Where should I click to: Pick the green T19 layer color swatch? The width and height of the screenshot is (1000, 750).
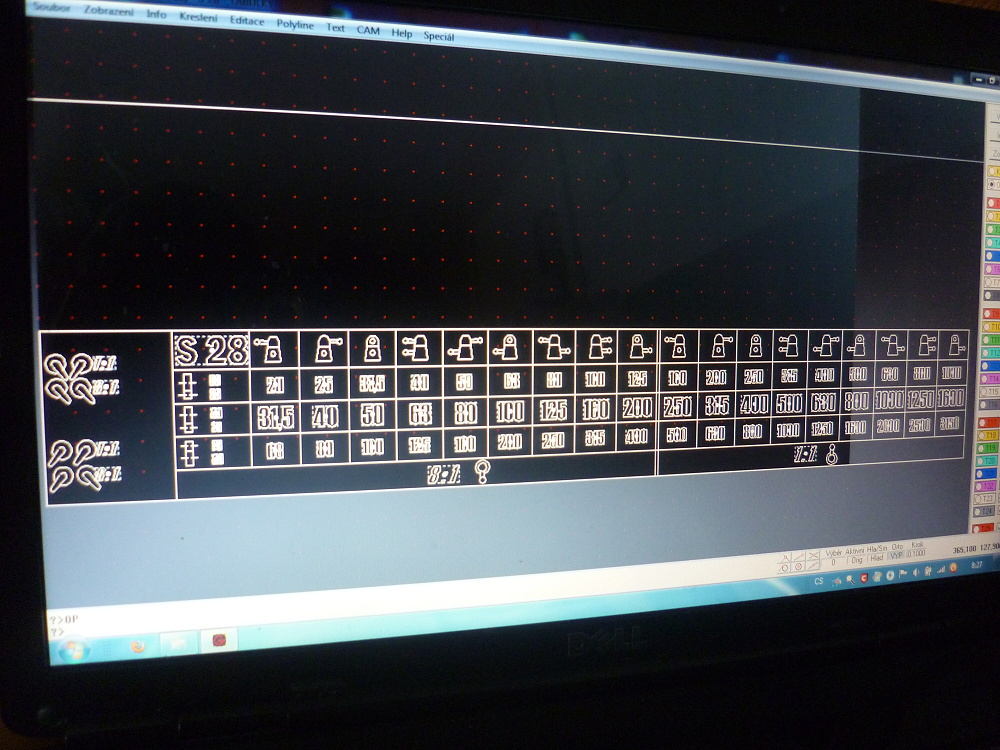pyautogui.click(x=990, y=448)
